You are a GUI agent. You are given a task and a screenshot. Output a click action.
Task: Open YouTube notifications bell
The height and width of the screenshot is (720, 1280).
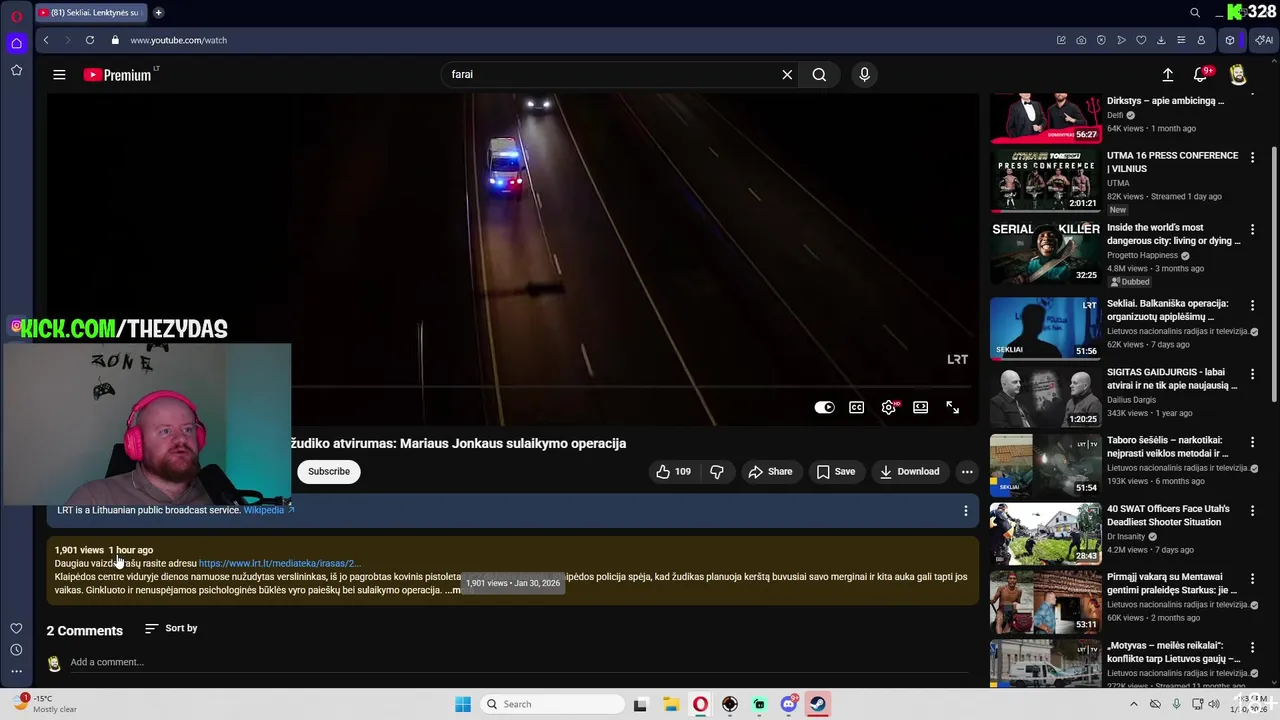point(1201,75)
